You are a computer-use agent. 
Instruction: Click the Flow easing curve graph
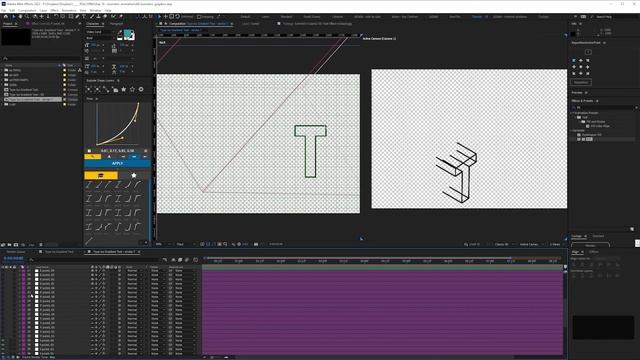click(x=118, y=124)
